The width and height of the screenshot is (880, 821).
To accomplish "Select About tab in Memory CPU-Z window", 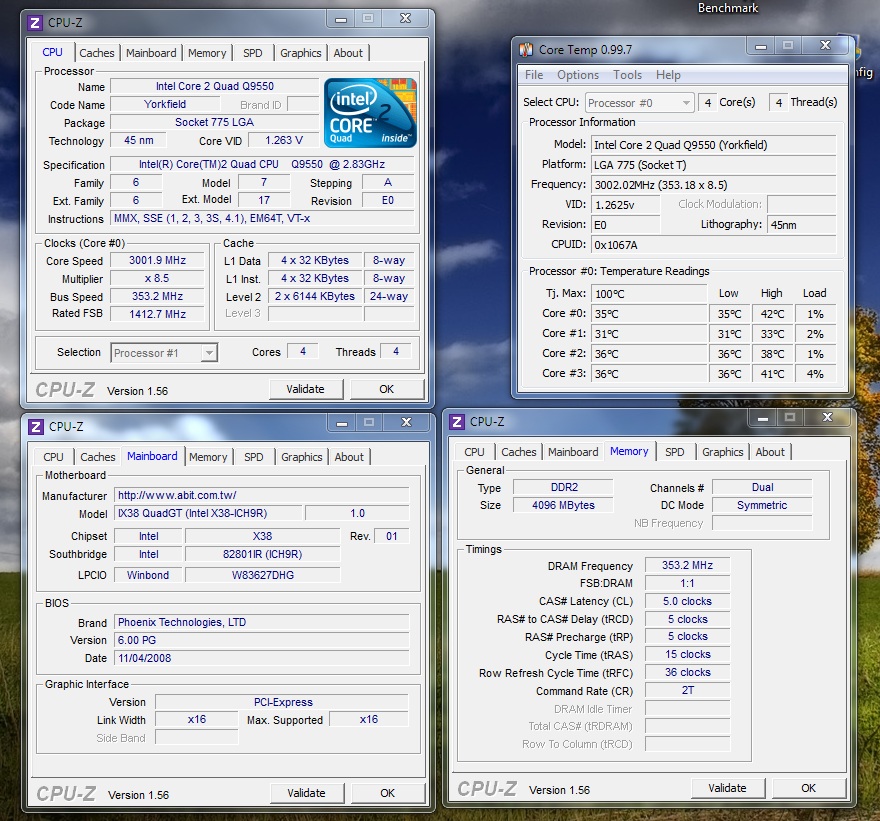I will 770,452.
